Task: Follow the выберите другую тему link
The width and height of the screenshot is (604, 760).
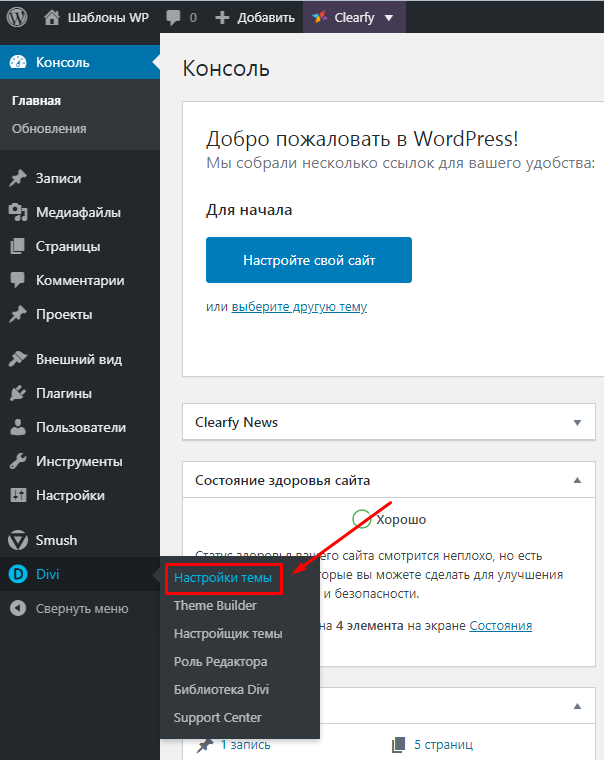Action: point(299,307)
